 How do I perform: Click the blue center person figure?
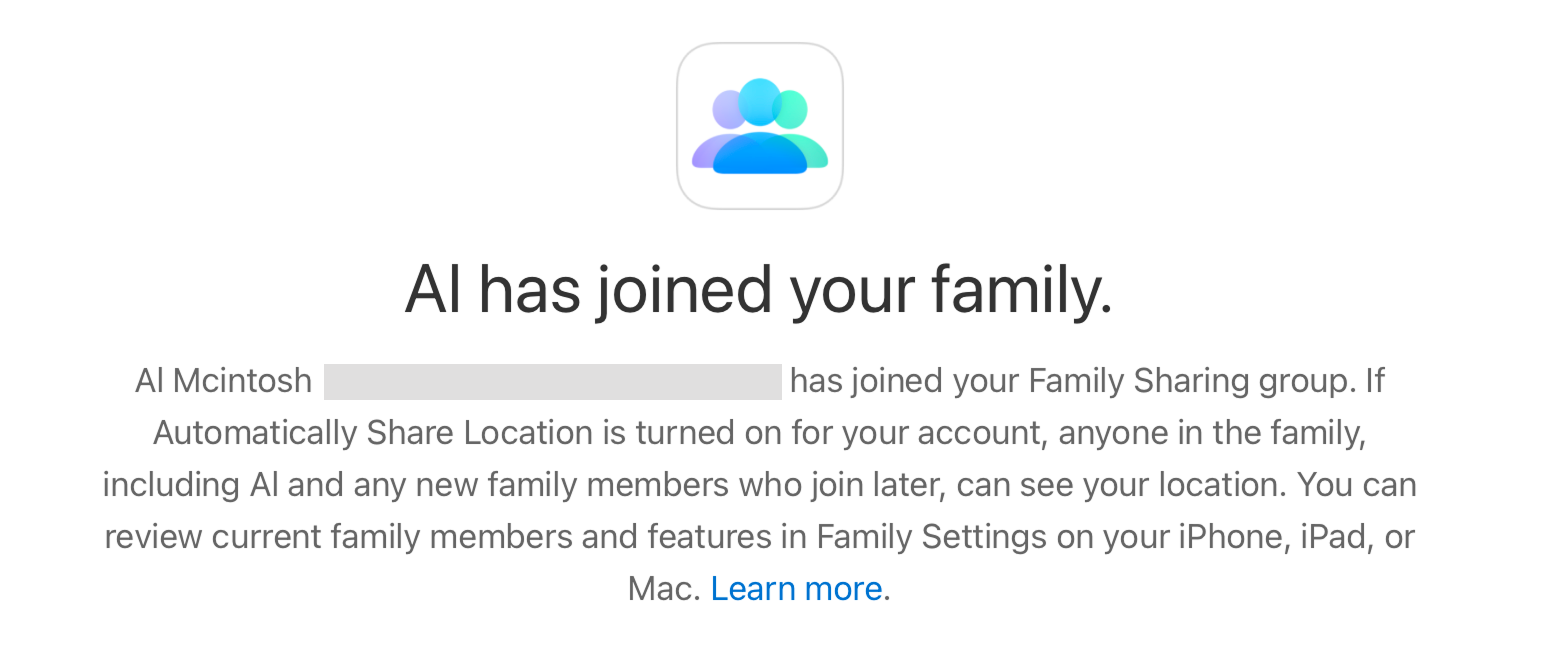pos(760,140)
